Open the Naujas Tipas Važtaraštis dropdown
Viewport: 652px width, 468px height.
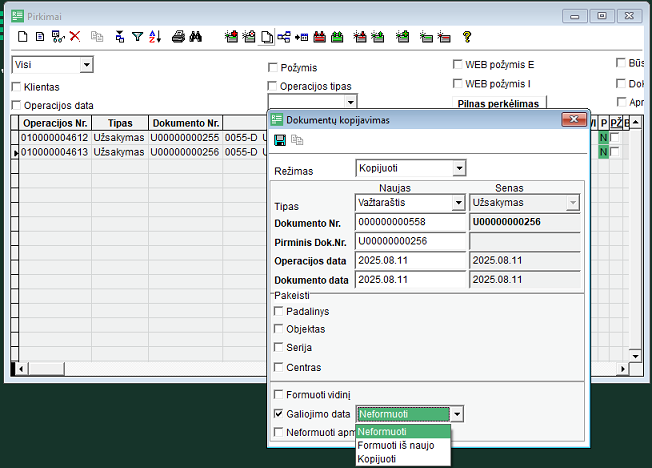click(458, 203)
